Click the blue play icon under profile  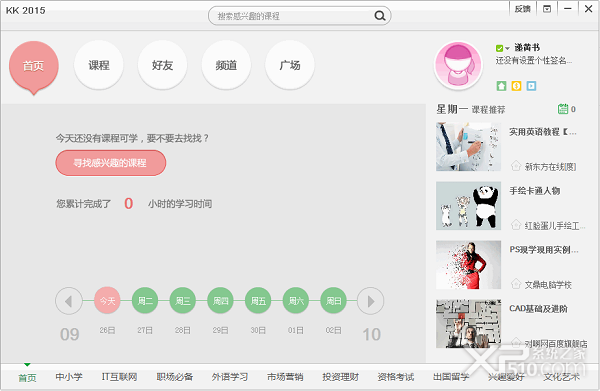click(531, 86)
